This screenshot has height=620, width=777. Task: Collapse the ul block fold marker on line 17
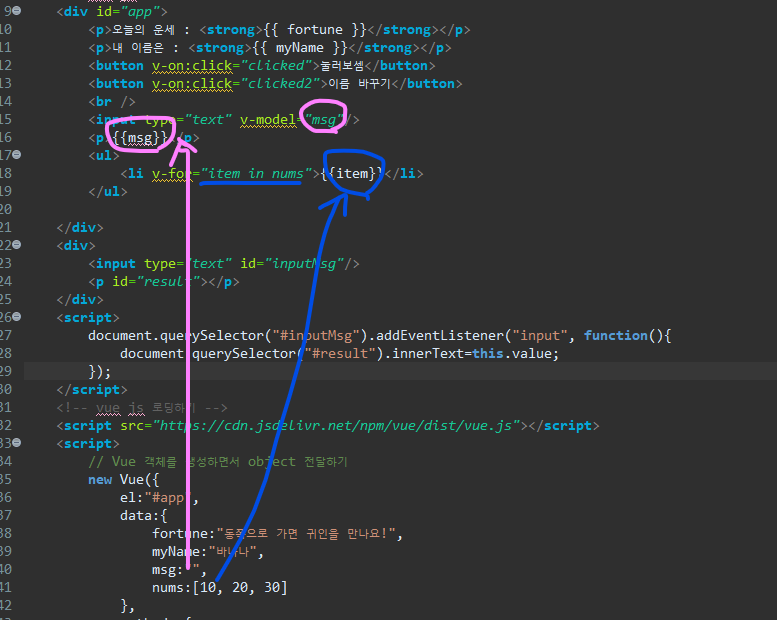(17, 155)
